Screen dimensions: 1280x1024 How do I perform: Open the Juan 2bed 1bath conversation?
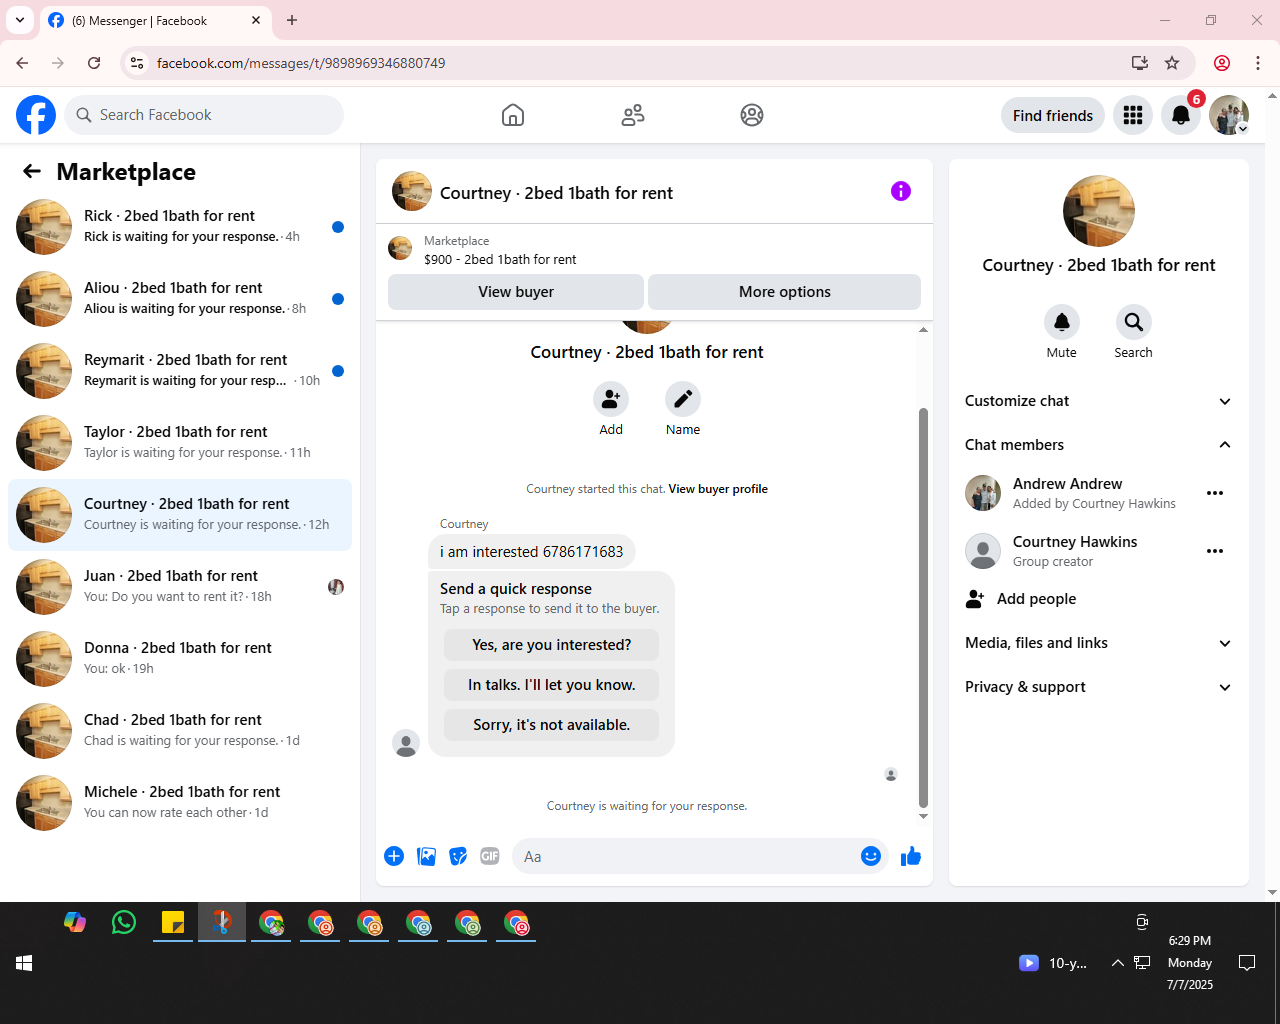tap(180, 587)
